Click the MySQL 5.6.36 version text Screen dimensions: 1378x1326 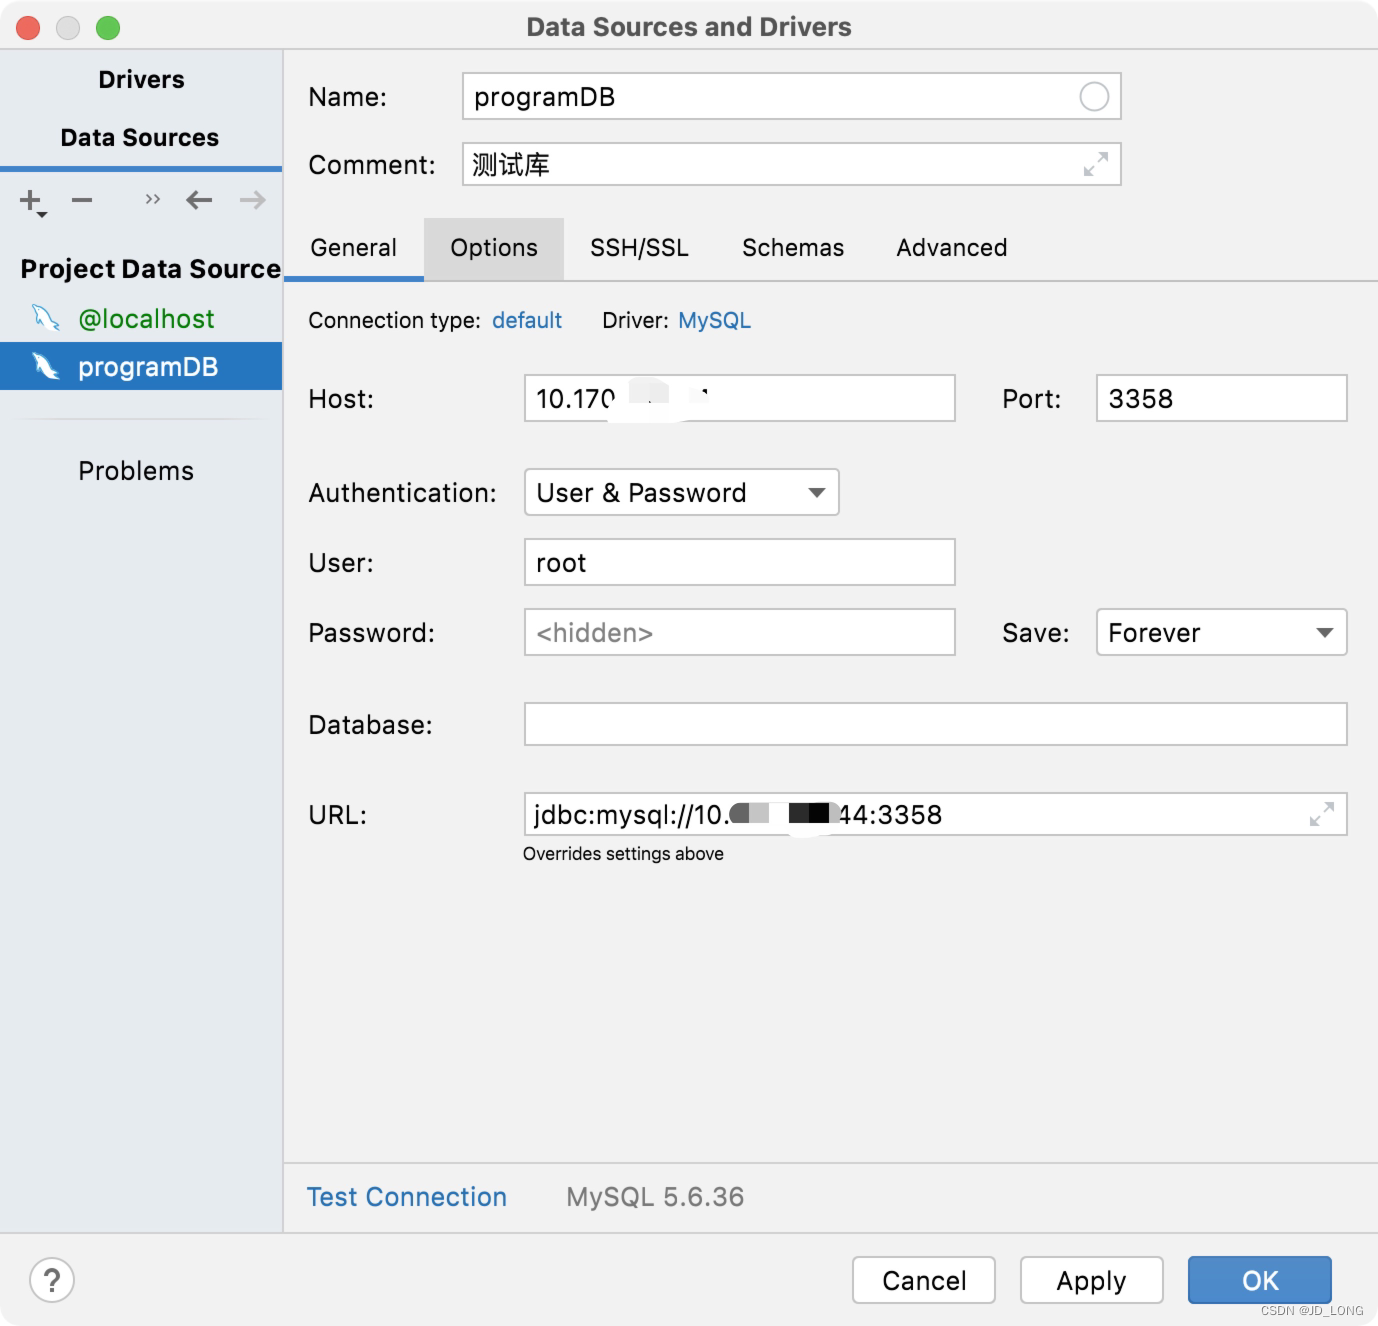tap(655, 1197)
